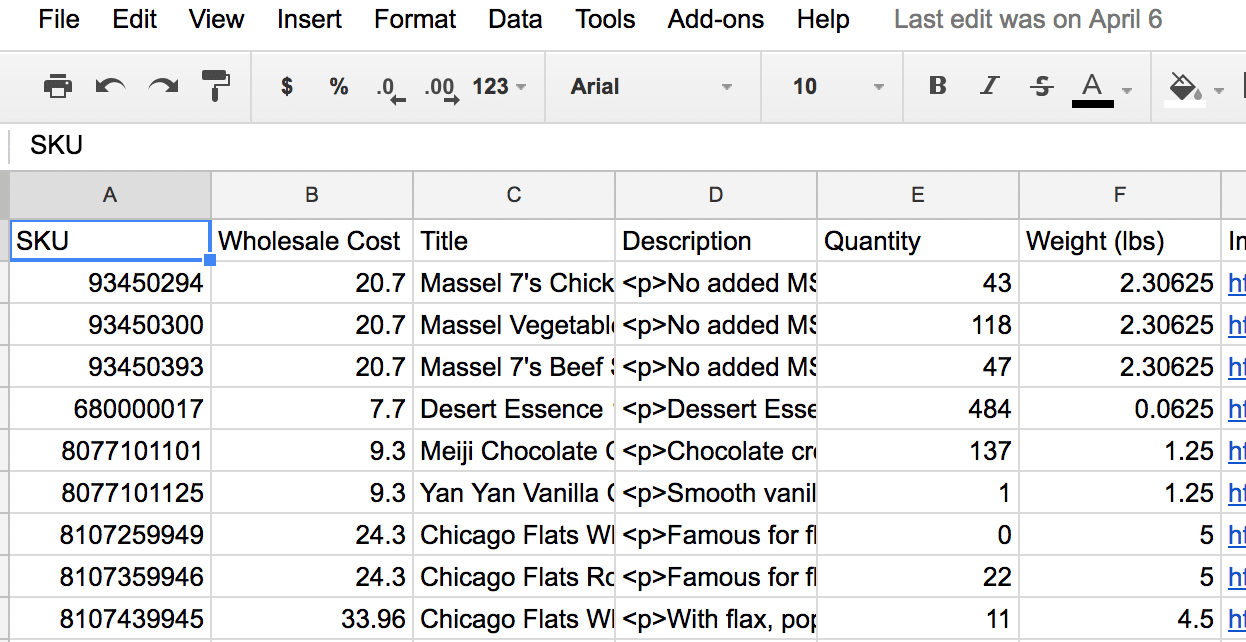
Task: Open the font size 10 dropdown
Action: 838,87
